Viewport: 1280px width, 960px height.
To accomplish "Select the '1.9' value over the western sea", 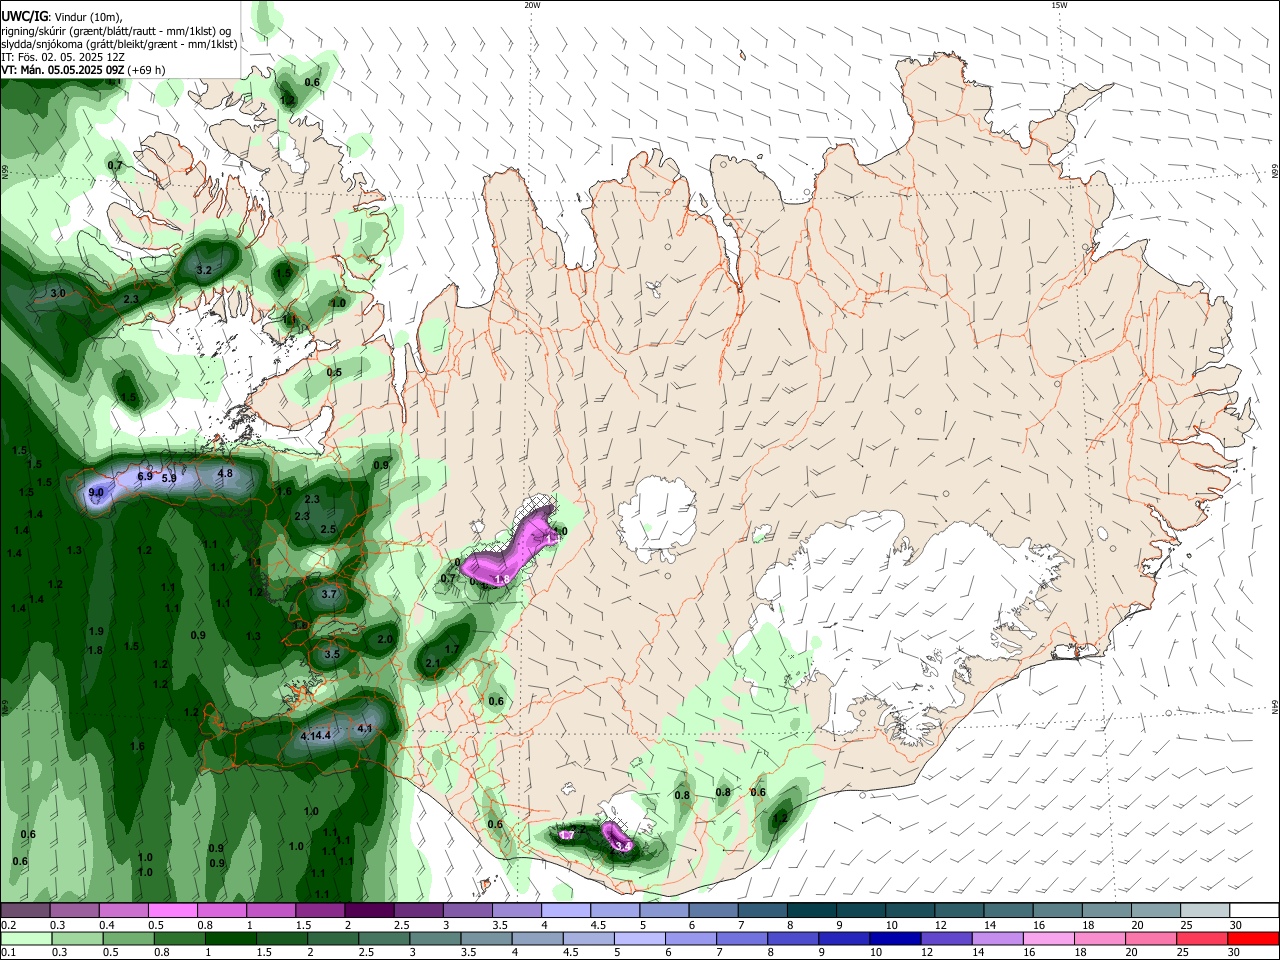I will click(96, 632).
